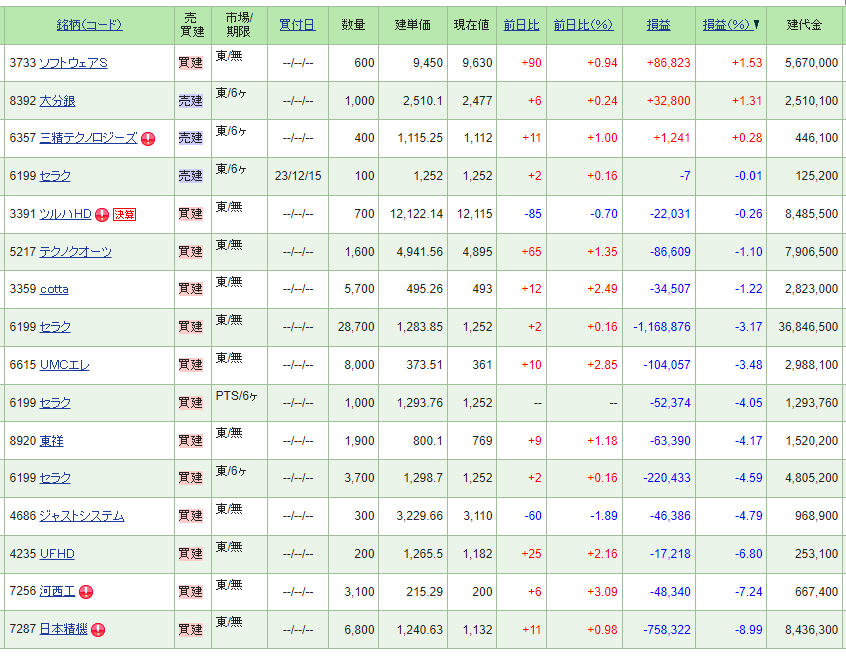The image size is (846, 659).
Task: Sort by 損益(%) column header link
Action: tap(727, 25)
